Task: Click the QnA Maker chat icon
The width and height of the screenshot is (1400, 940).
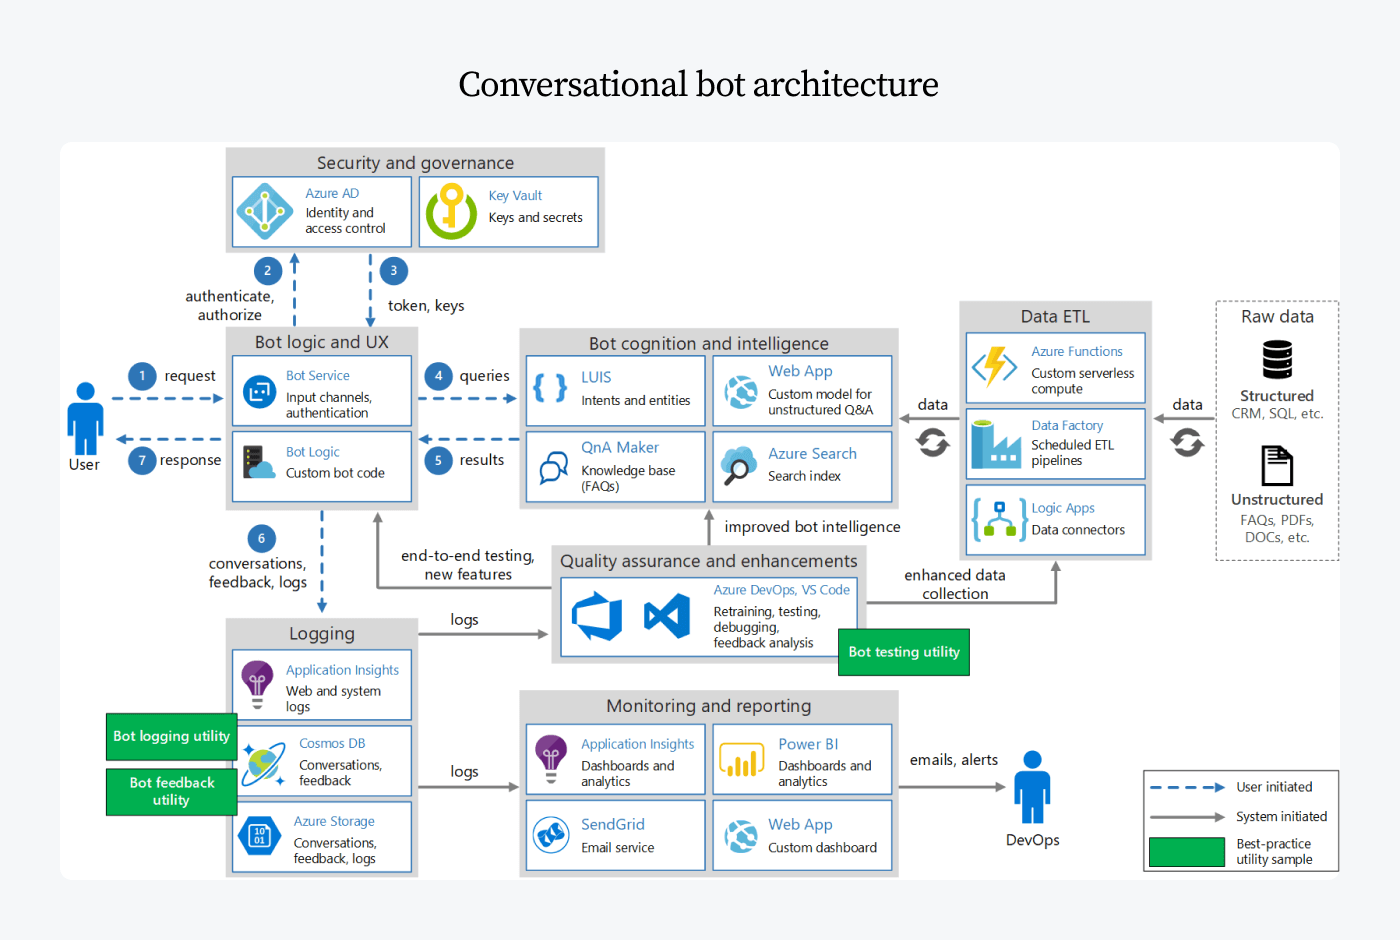Action: click(553, 467)
